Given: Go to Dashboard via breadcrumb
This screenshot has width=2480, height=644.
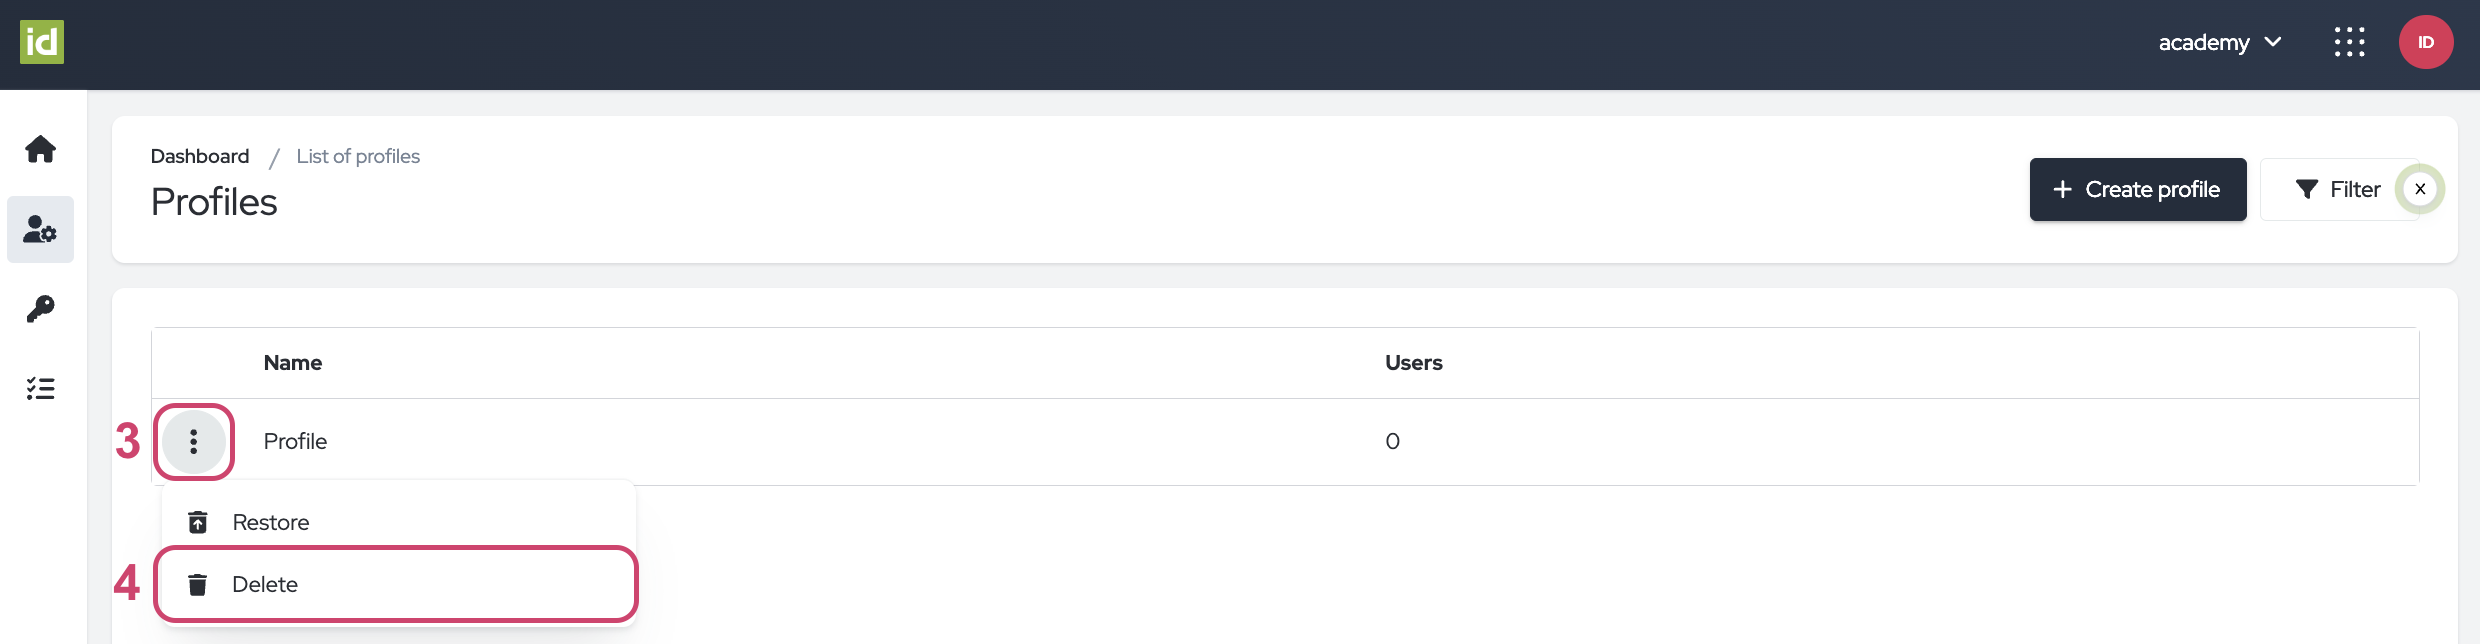Looking at the screenshot, I should click(x=200, y=157).
